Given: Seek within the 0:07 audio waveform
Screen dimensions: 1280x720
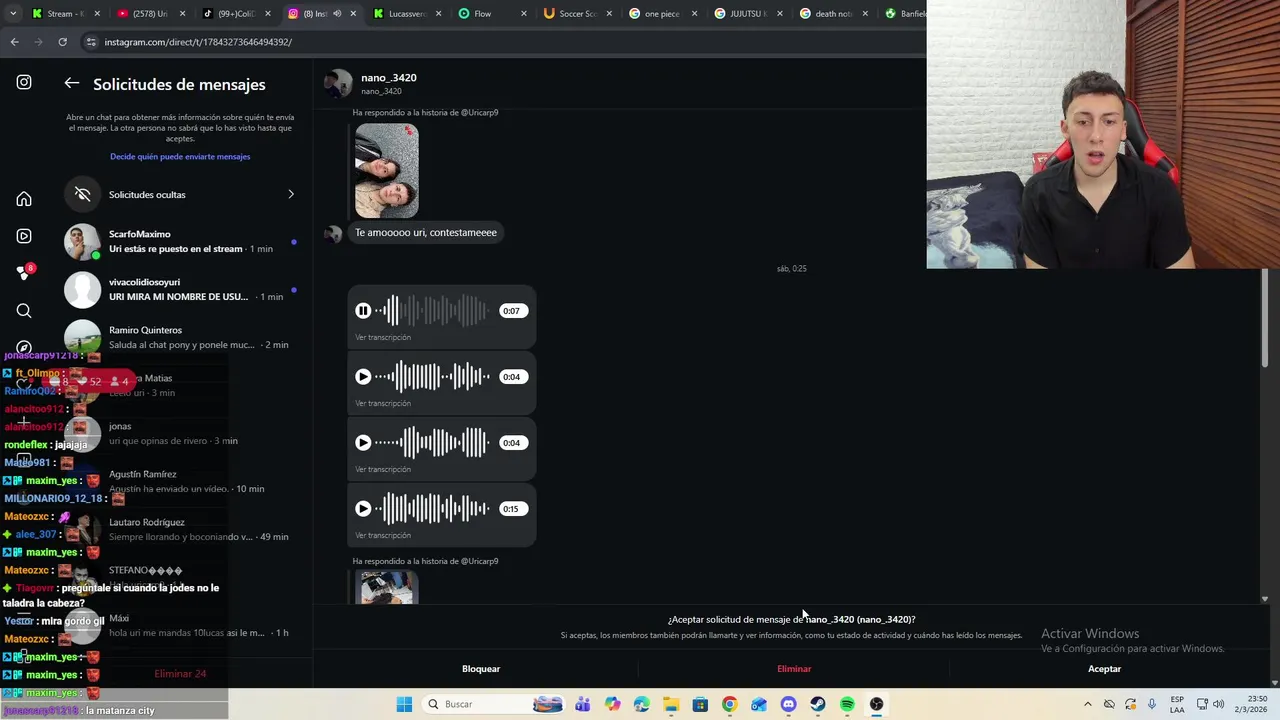Looking at the screenshot, I should (433, 311).
